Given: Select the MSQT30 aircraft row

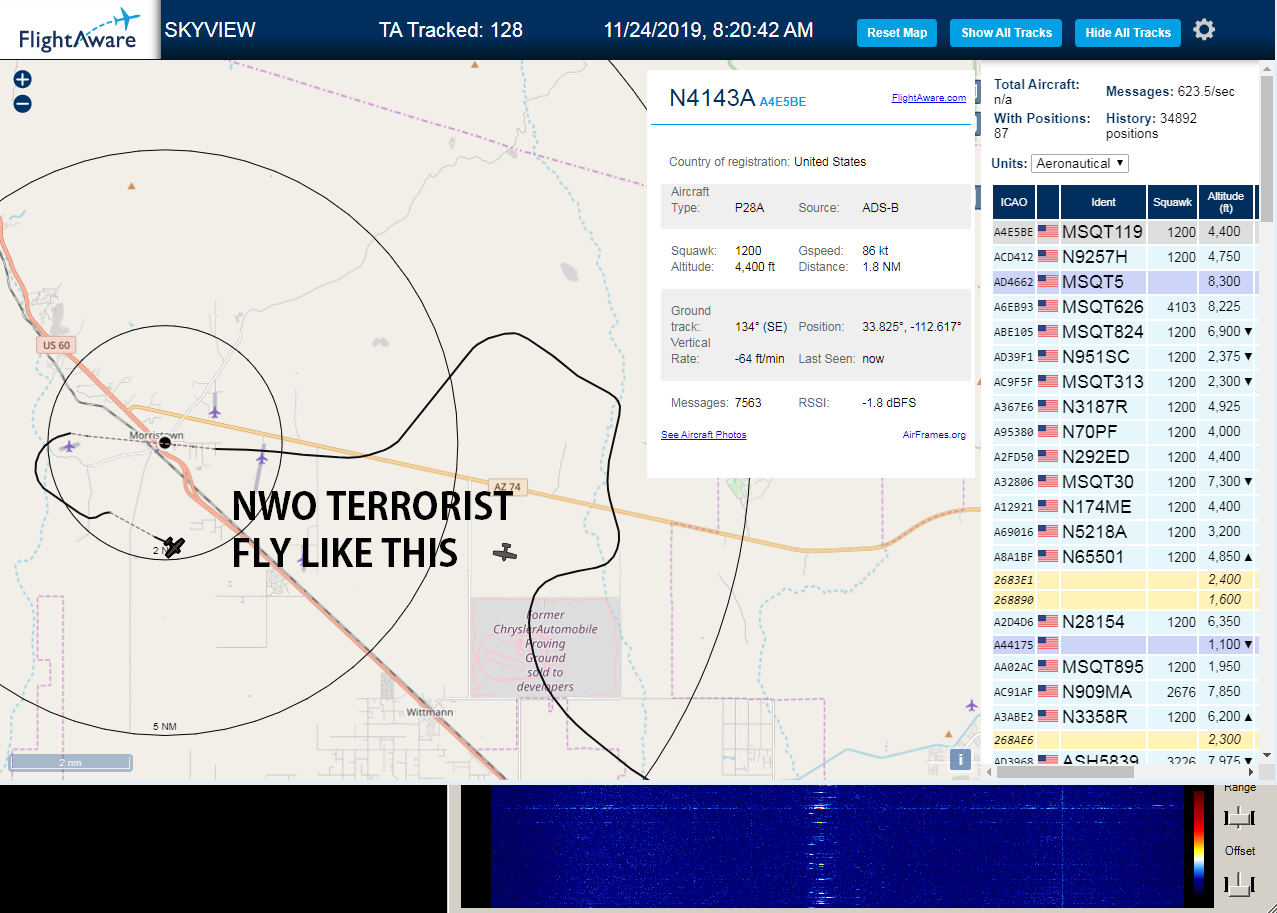Looking at the screenshot, I should (1124, 482).
